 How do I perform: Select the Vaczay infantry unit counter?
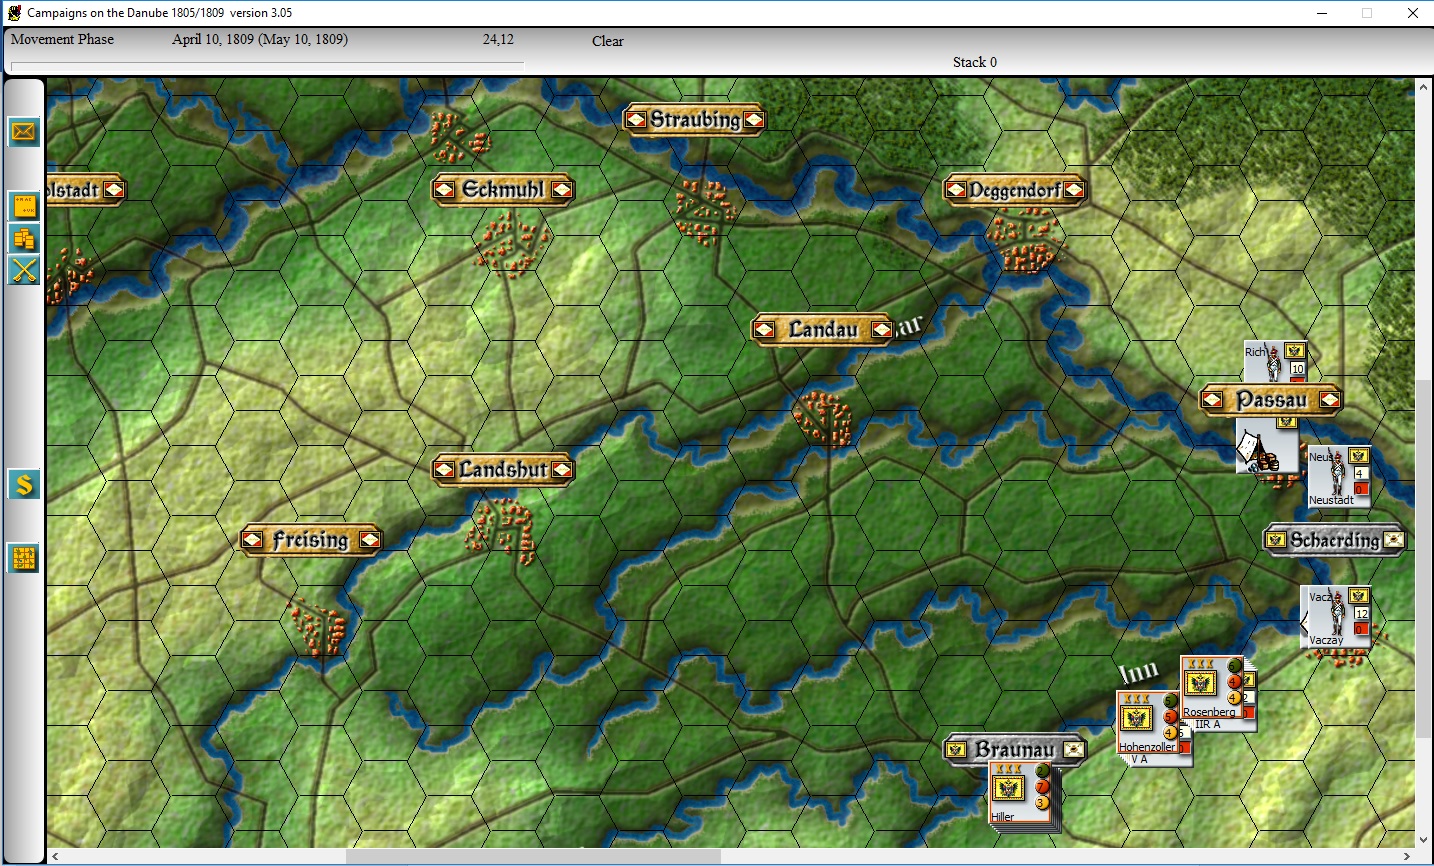(1336, 616)
